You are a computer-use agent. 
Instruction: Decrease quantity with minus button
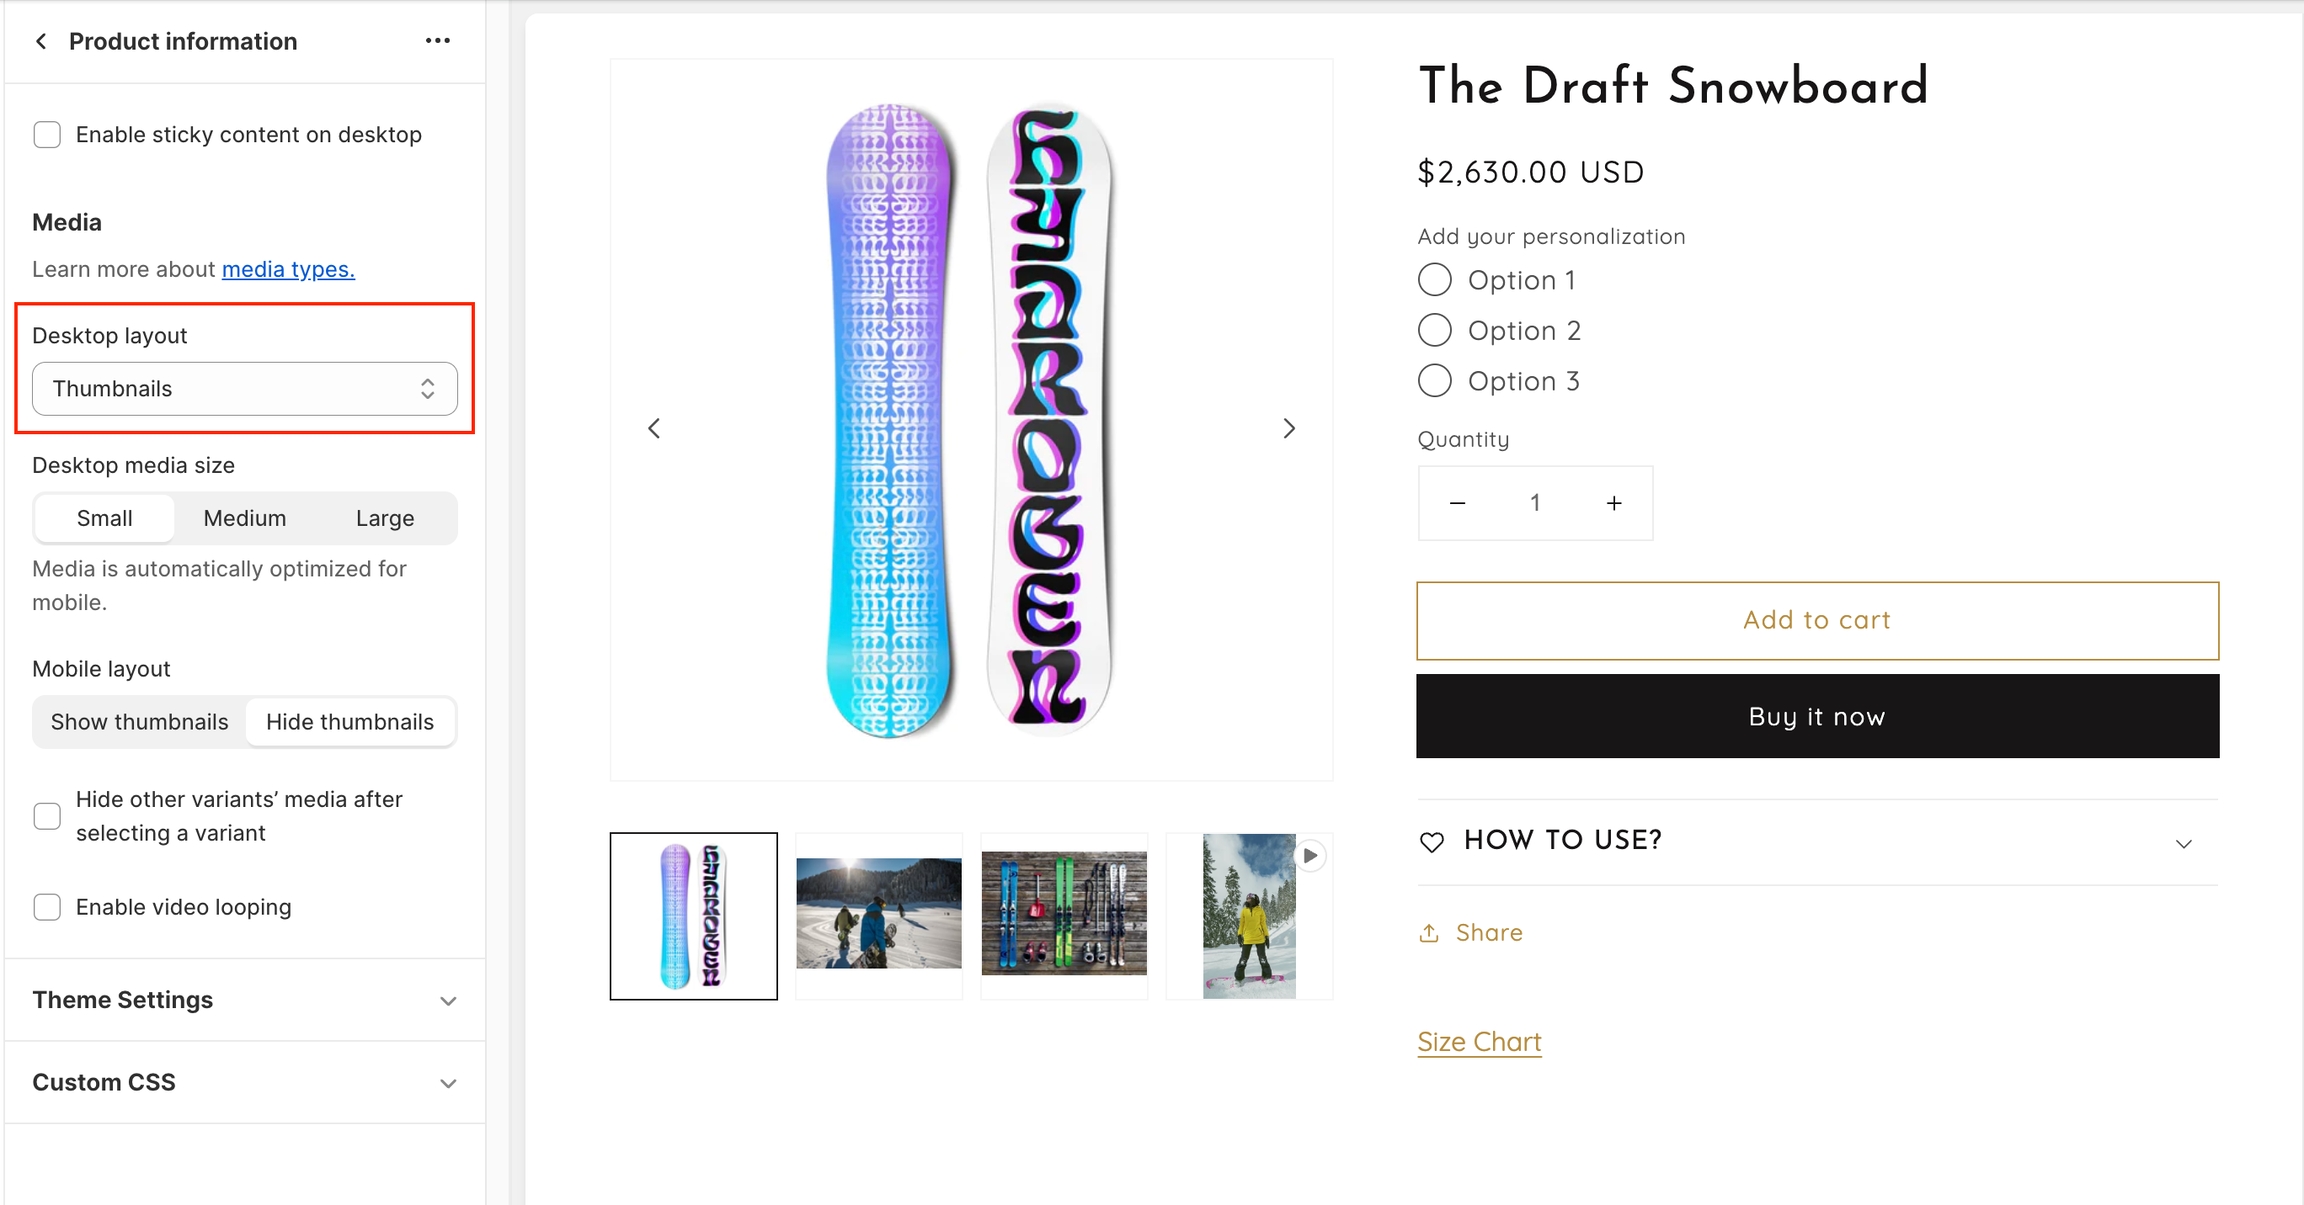[1457, 503]
